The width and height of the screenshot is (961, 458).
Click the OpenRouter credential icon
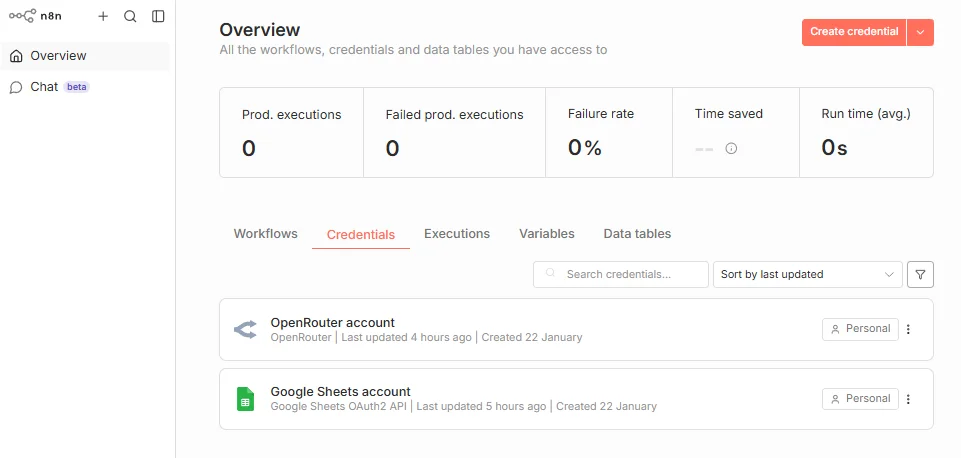click(245, 329)
